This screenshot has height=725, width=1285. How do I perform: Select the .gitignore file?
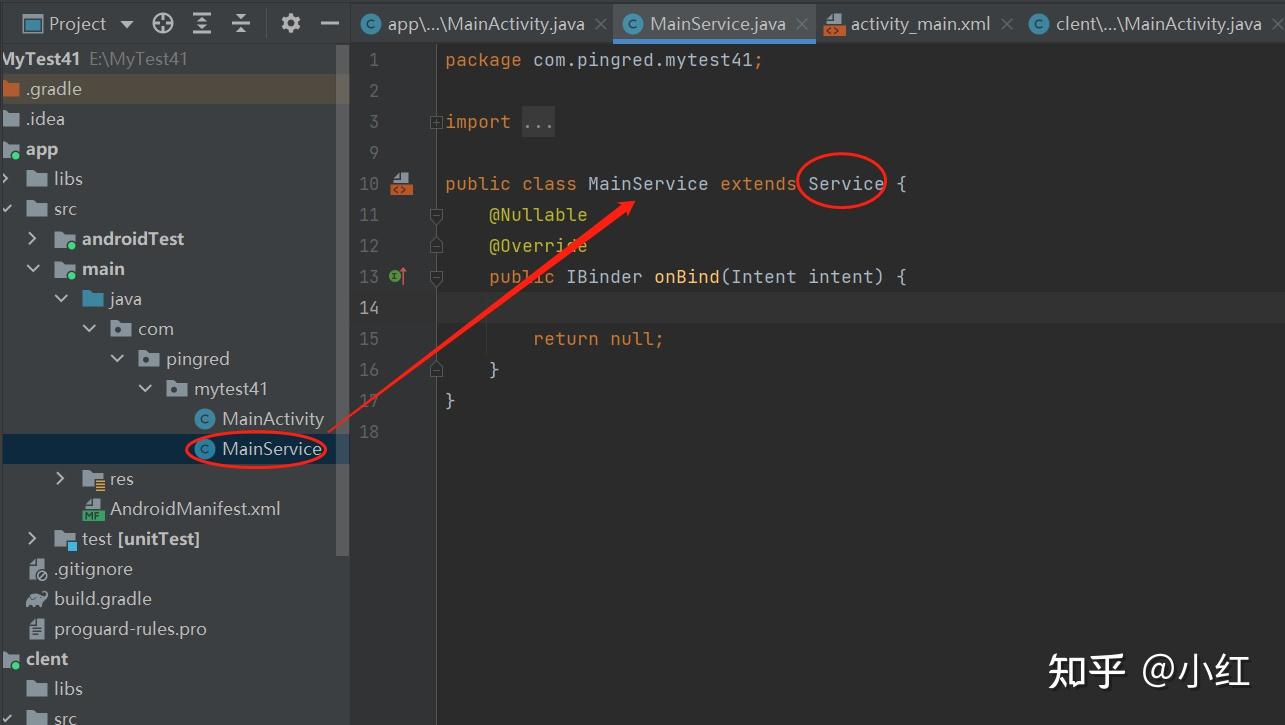93,569
